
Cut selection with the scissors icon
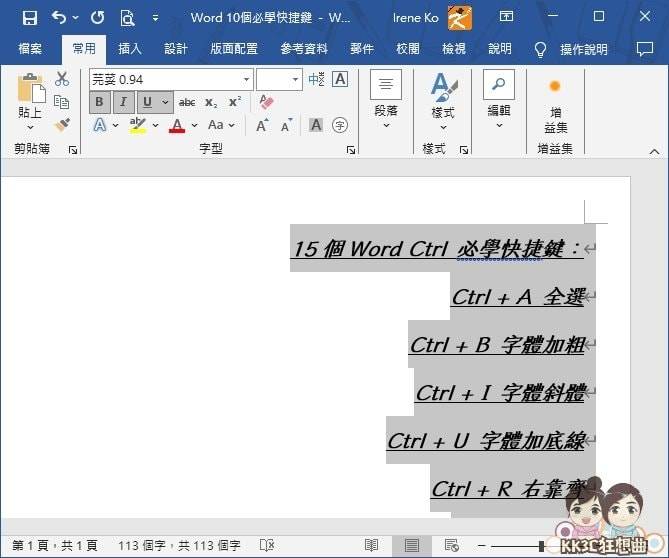62,79
